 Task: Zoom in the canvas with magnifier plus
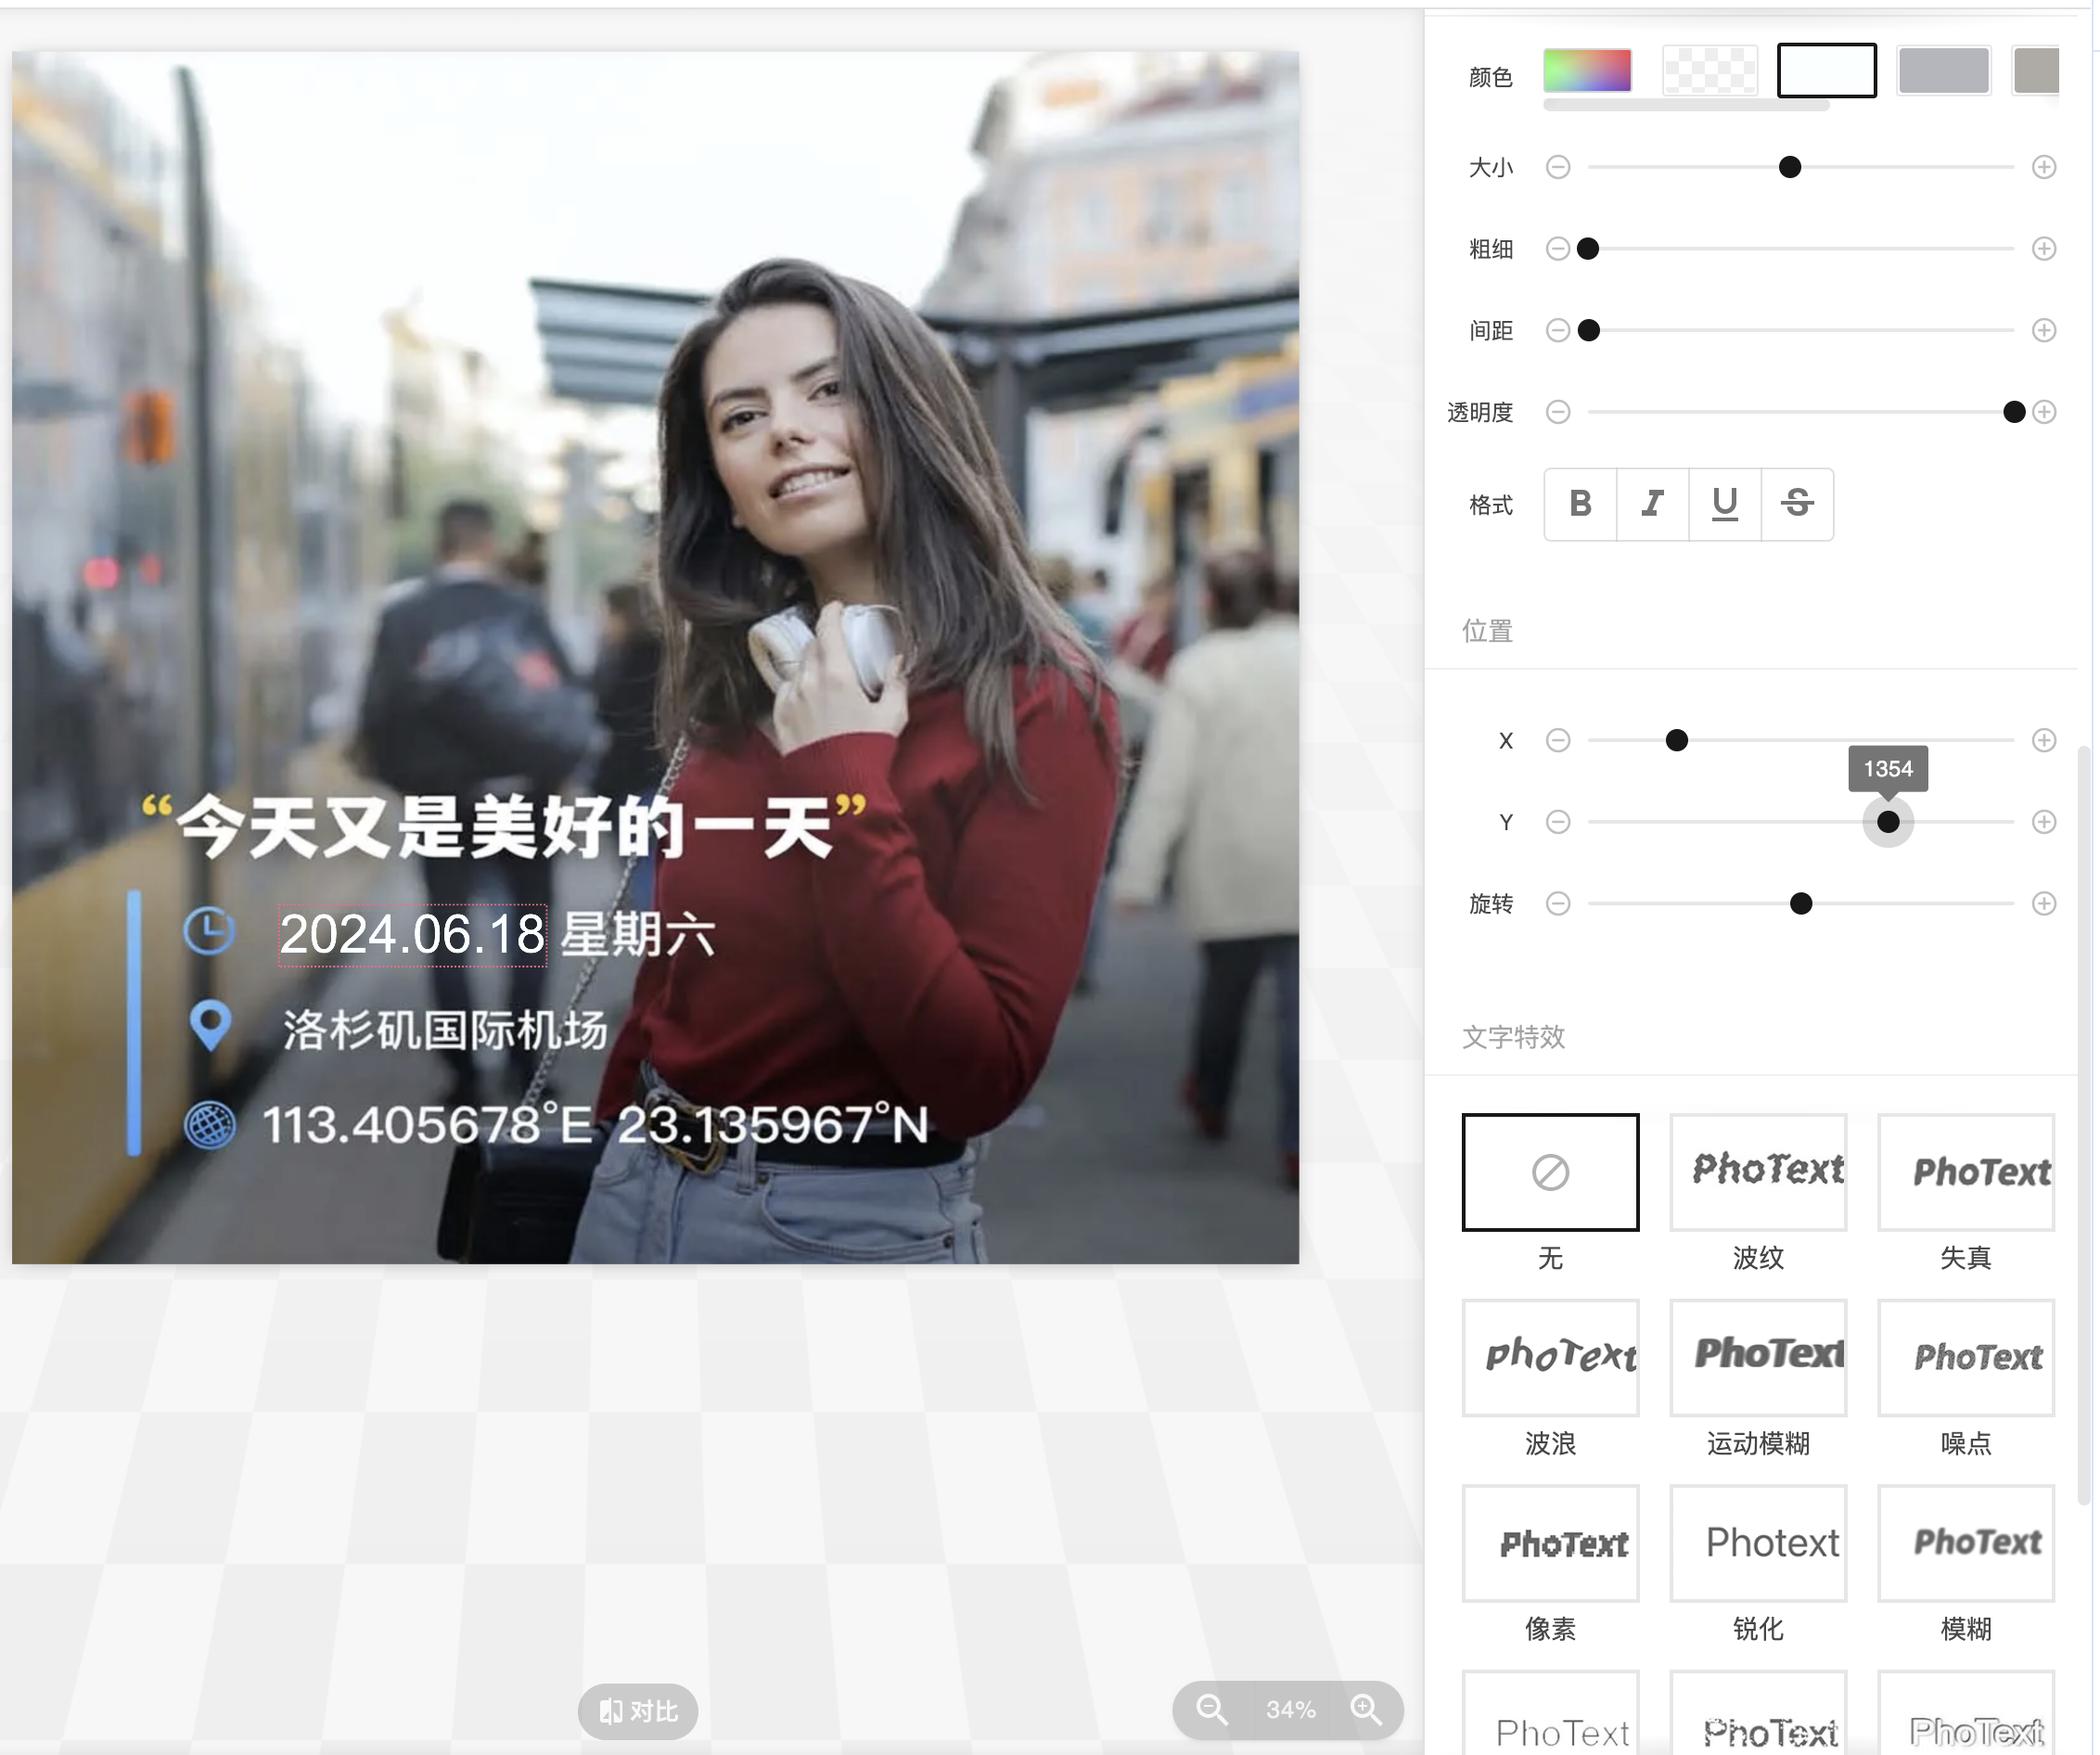(1366, 1711)
